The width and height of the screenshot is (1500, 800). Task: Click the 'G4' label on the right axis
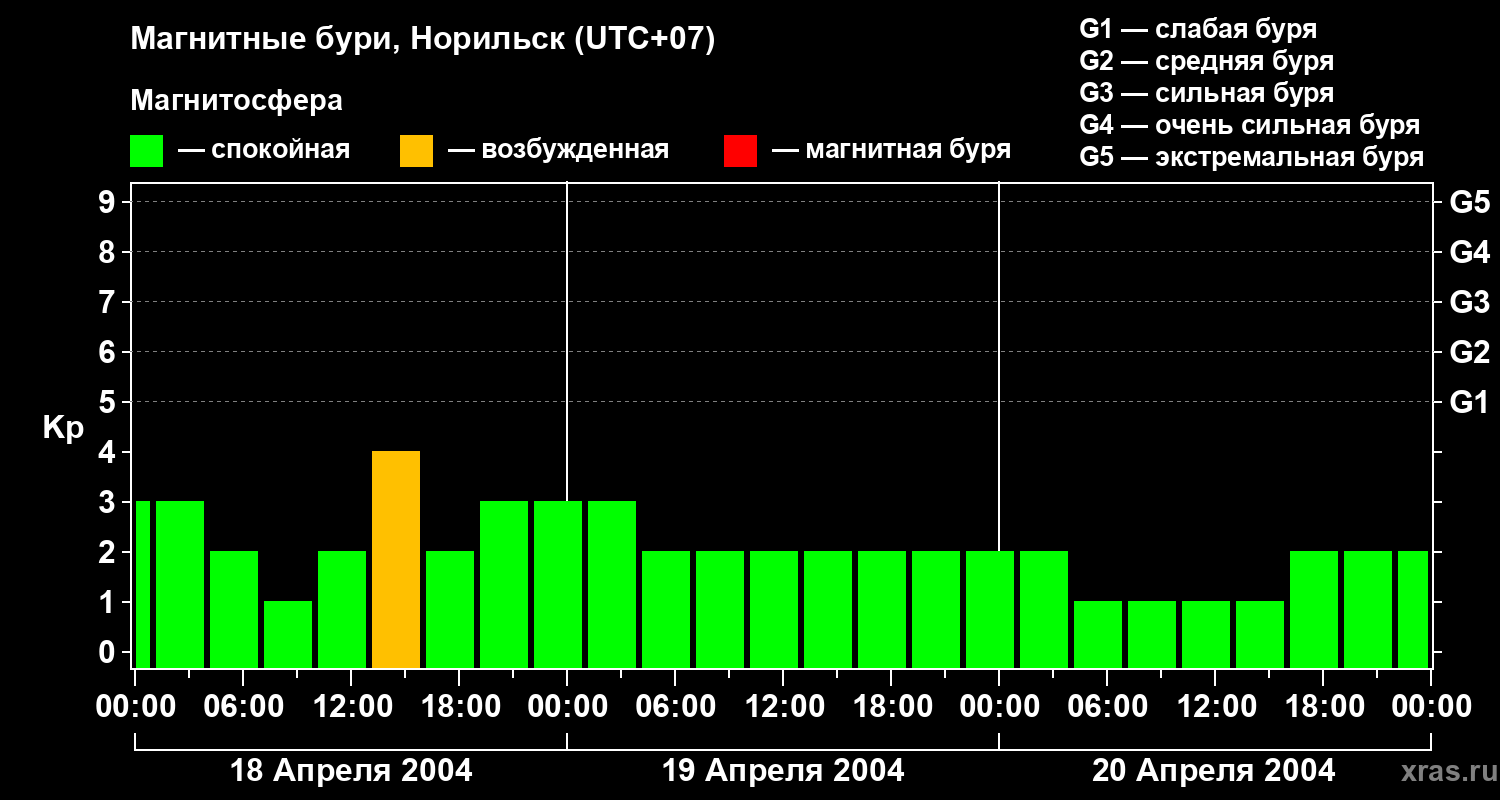click(1469, 252)
